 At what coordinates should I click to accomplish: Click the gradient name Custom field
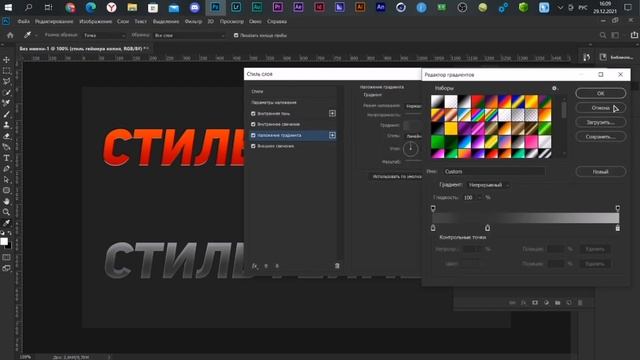[x=493, y=172]
